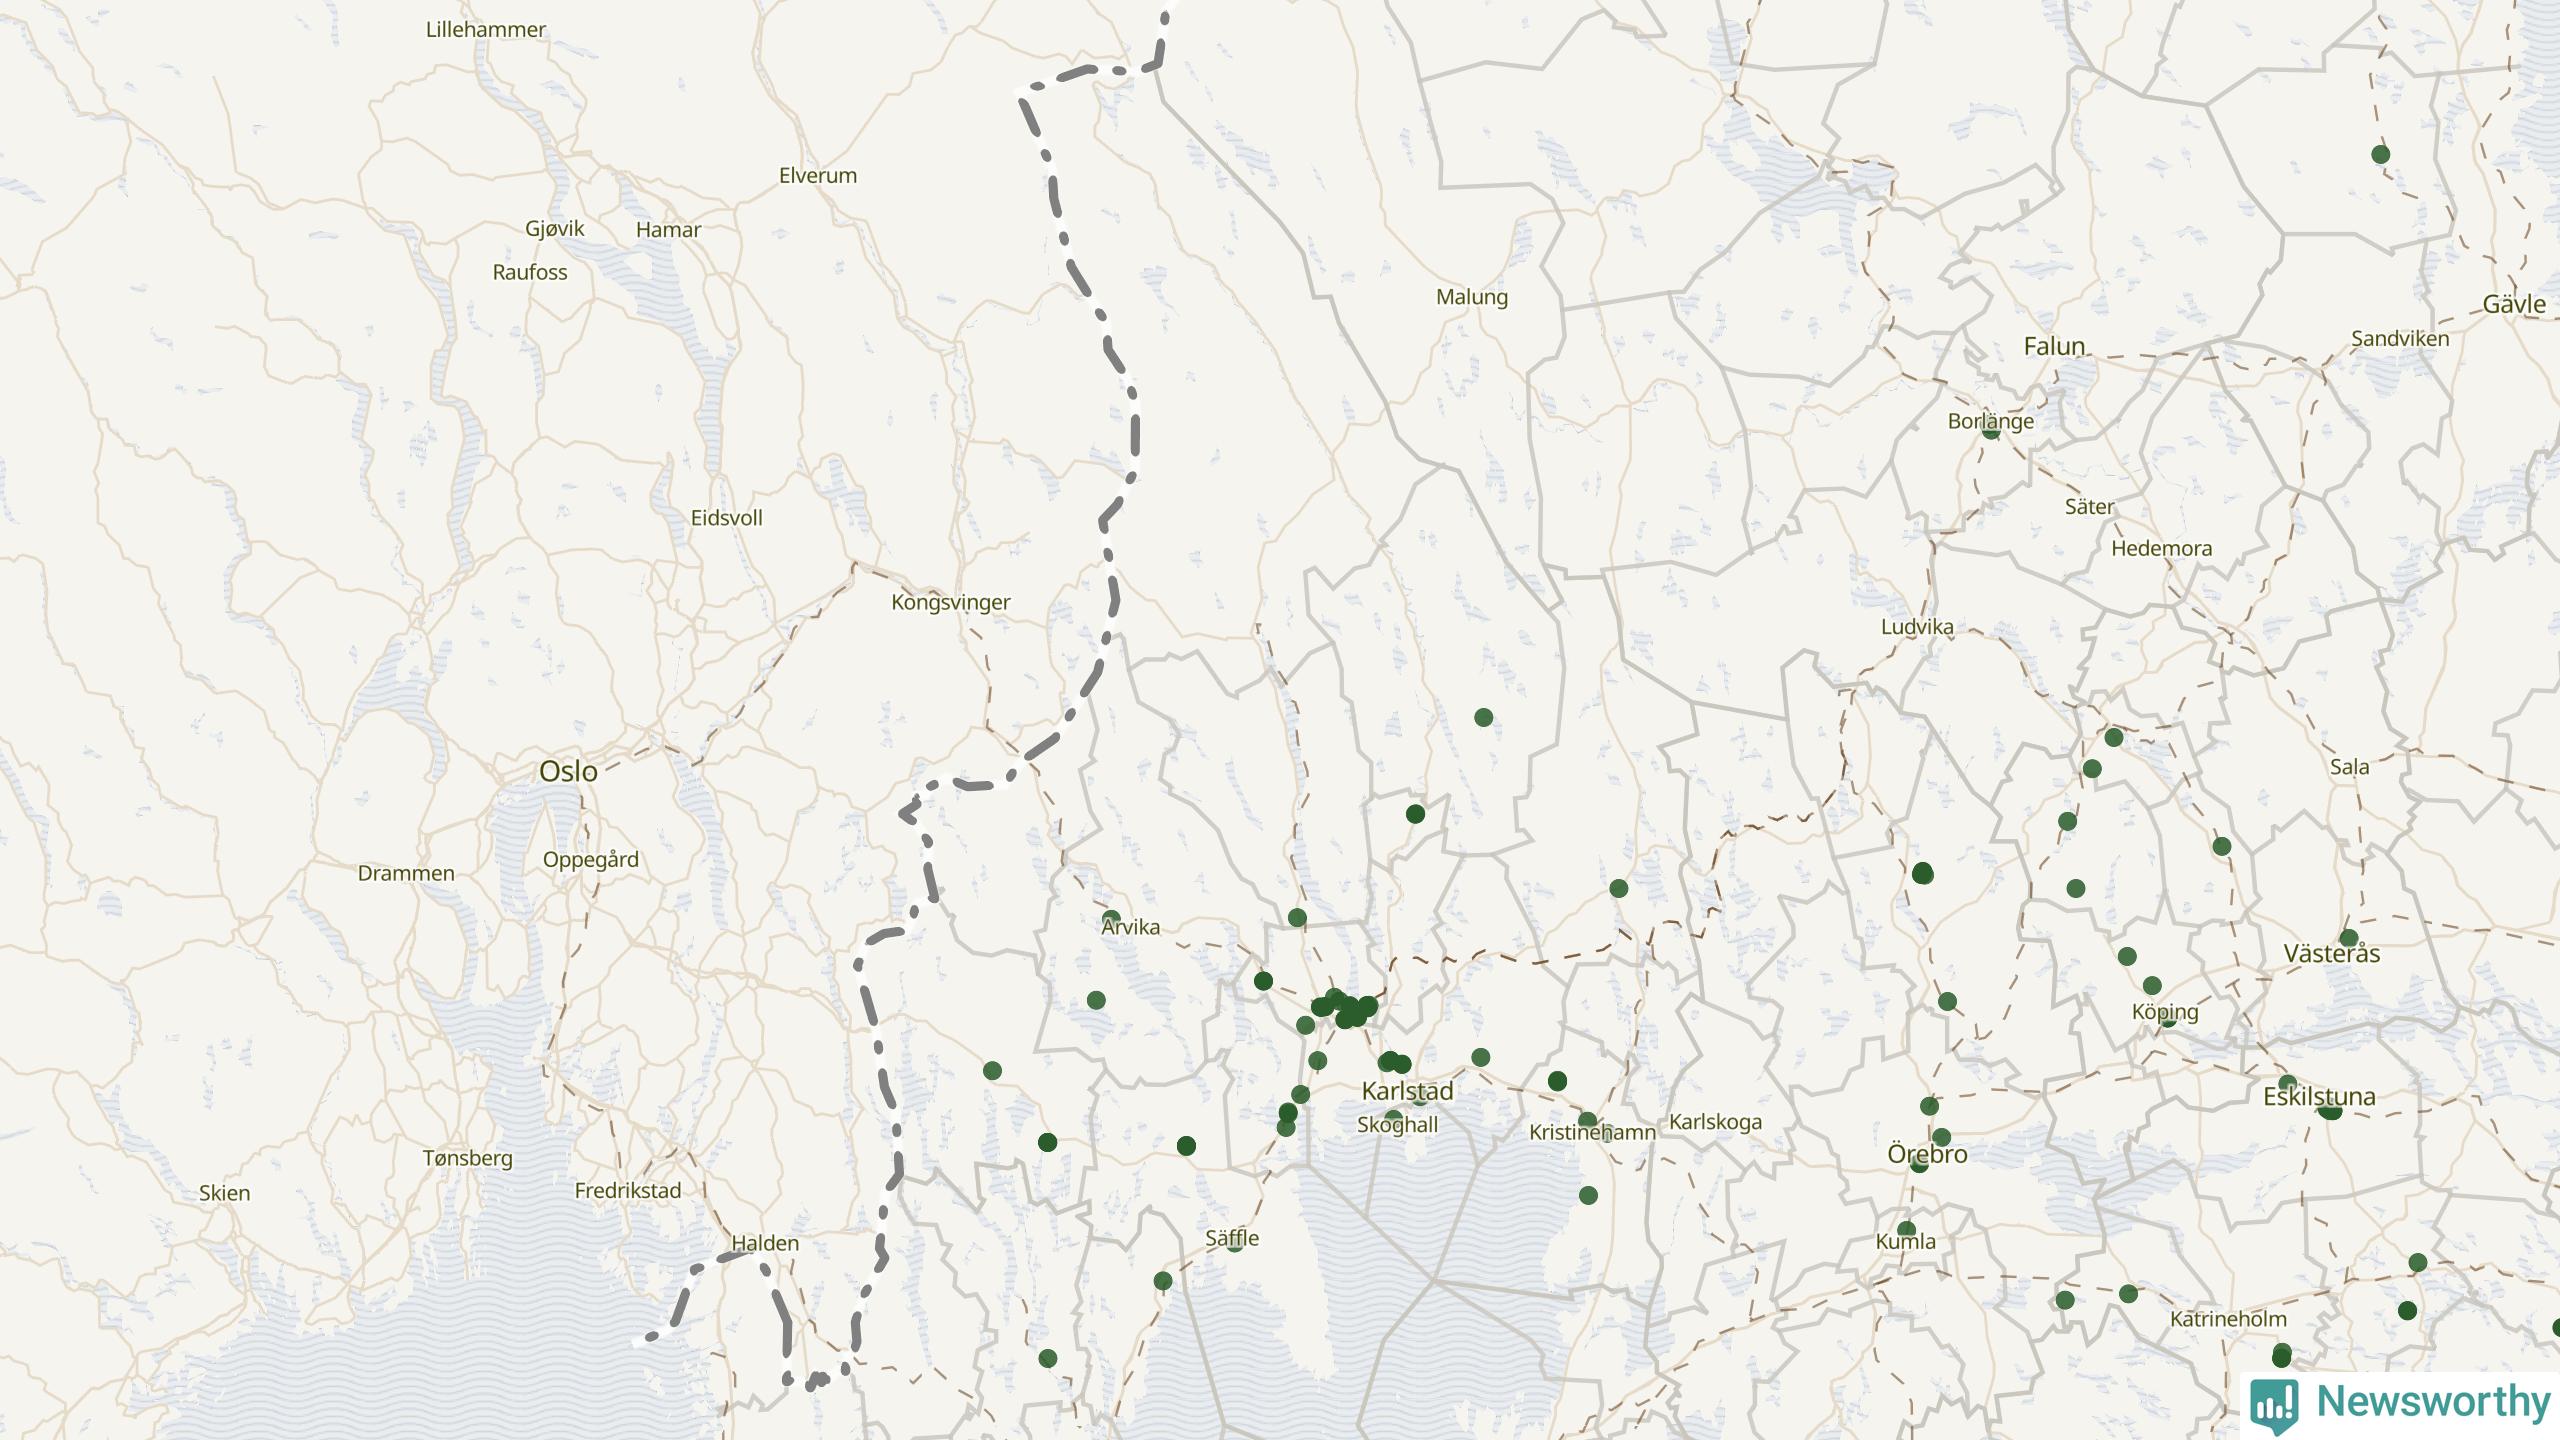This screenshot has height=1440, width=2560.
Task: Select the Karlstad city label
Action: pos(1408,1092)
